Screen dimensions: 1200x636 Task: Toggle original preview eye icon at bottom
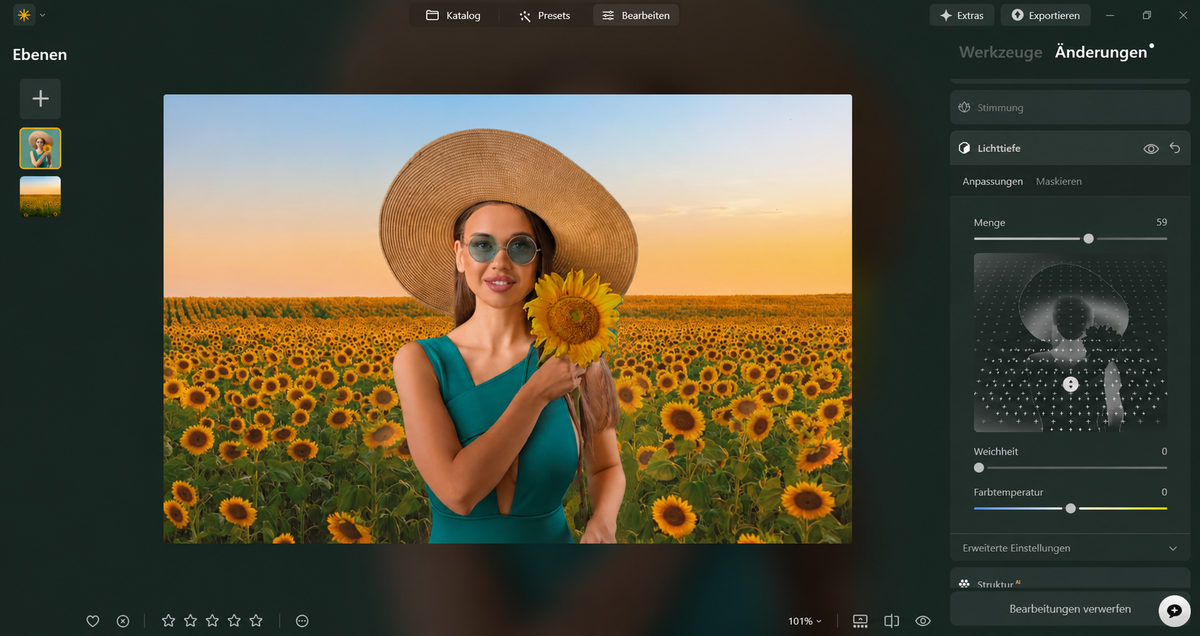[923, 621]
